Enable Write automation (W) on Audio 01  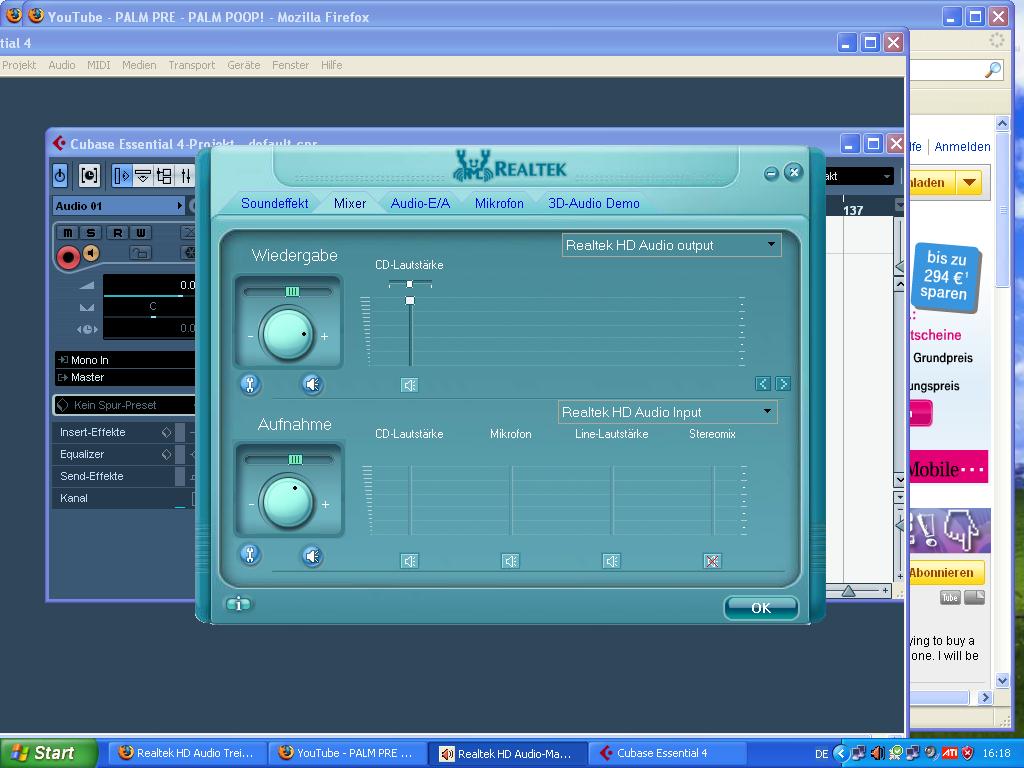click(x=141, y=232)
